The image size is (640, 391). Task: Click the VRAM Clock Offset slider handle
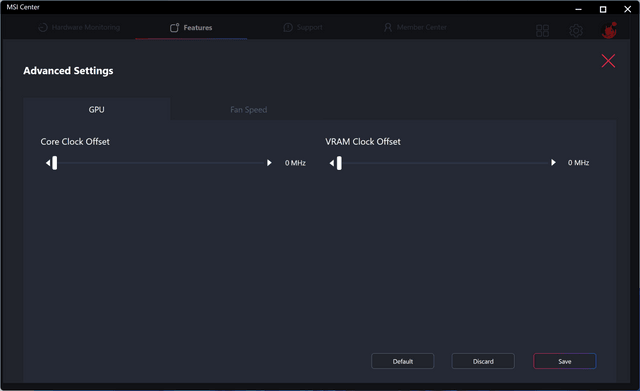tap(339, 163)
